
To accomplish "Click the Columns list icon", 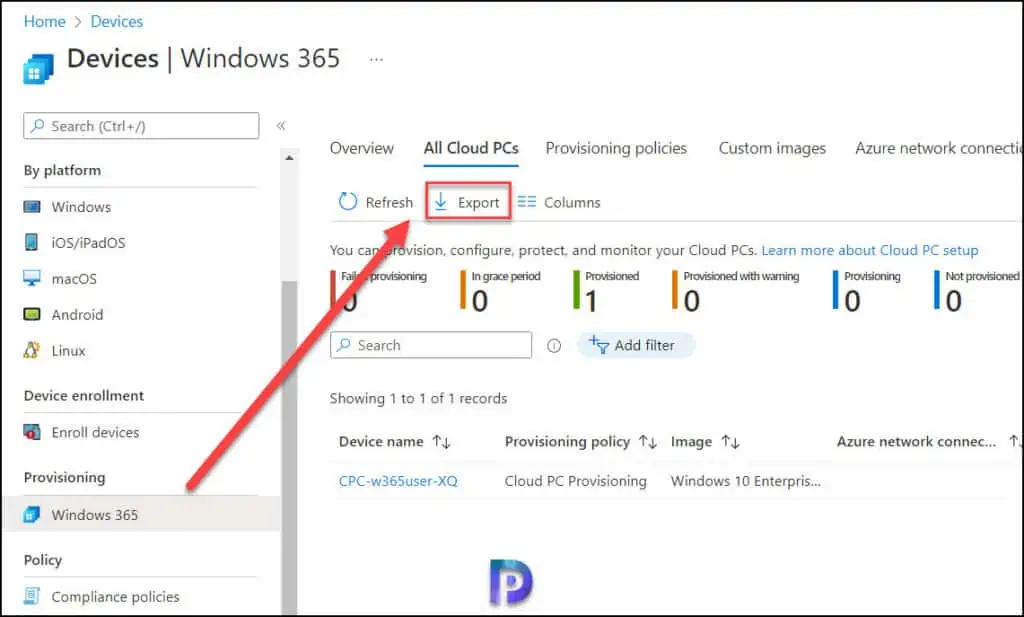I will [x=526, y=202].
